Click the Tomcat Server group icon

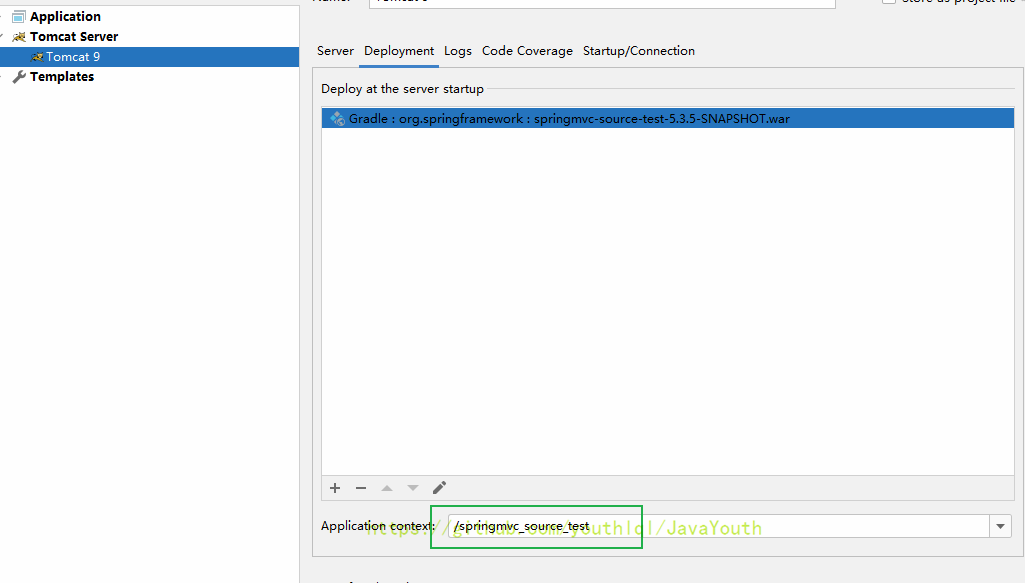tap(19, 37)
